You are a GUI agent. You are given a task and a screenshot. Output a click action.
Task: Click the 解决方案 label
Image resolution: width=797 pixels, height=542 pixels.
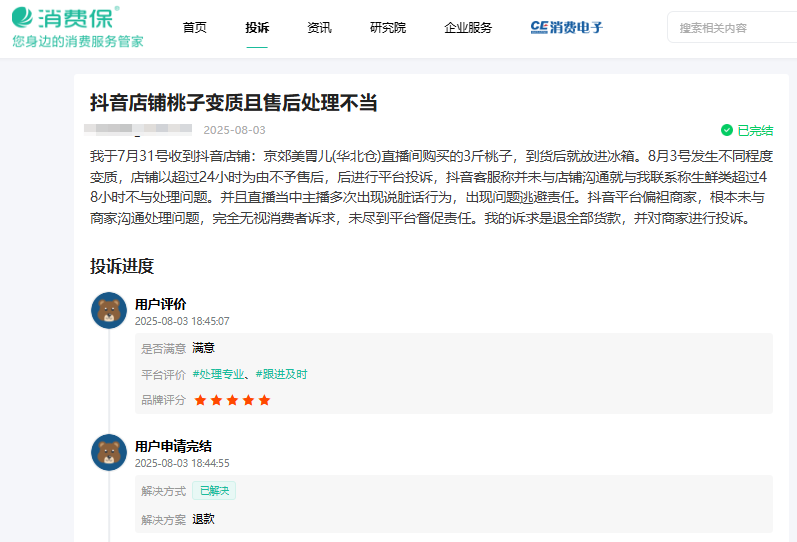click(164, 520)
